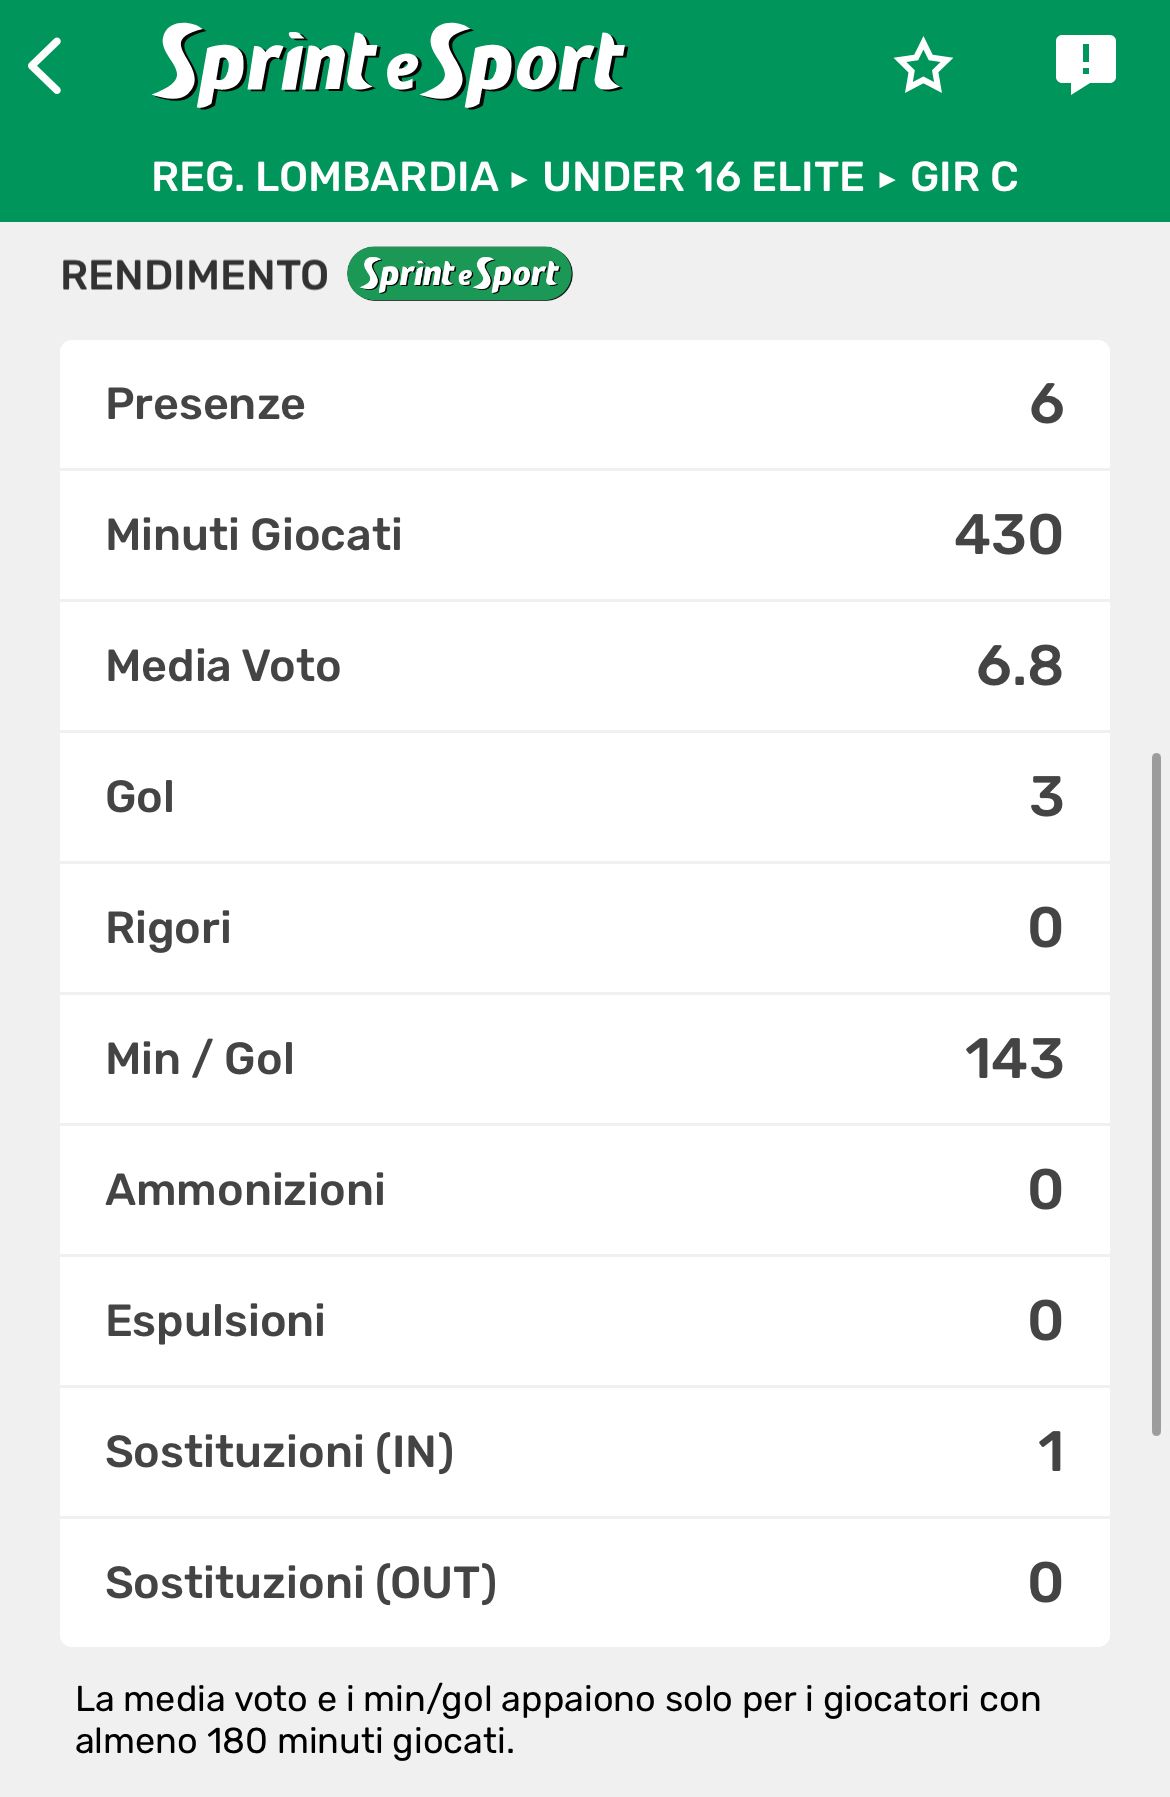Open the REG. LOMBARDIA breadcrumb
This screenshot has width=1170, height=1797.
[325, 177]
